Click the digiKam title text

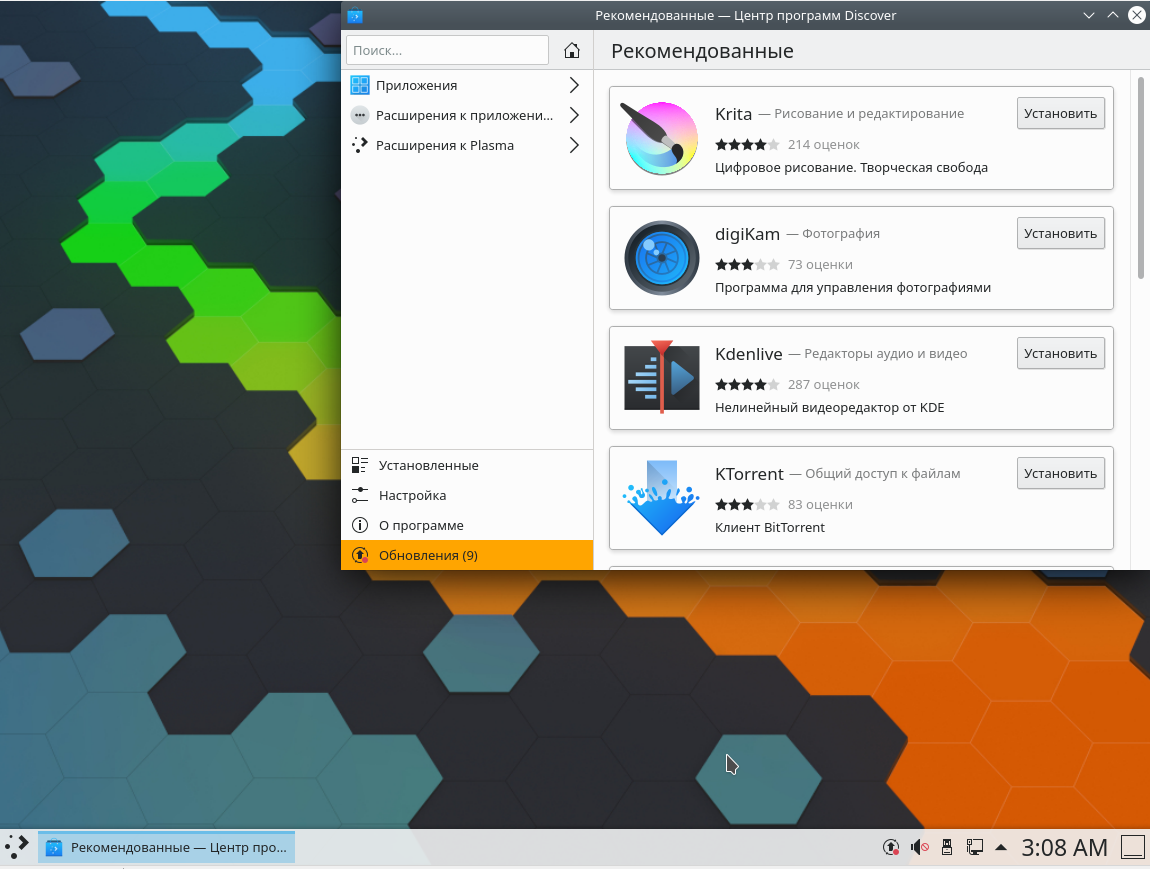click(747, 234)
